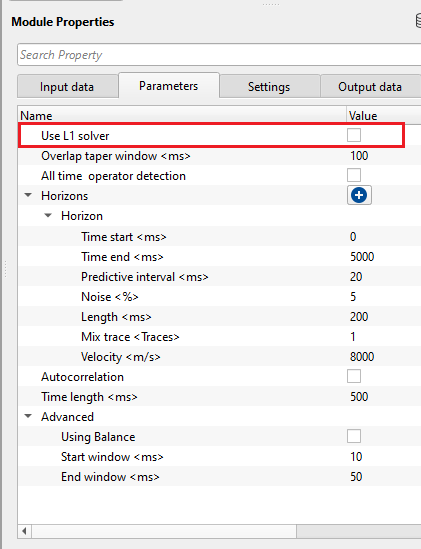Collapse the Horizons group
421x549 pixels.
click(x=28, y=195)
